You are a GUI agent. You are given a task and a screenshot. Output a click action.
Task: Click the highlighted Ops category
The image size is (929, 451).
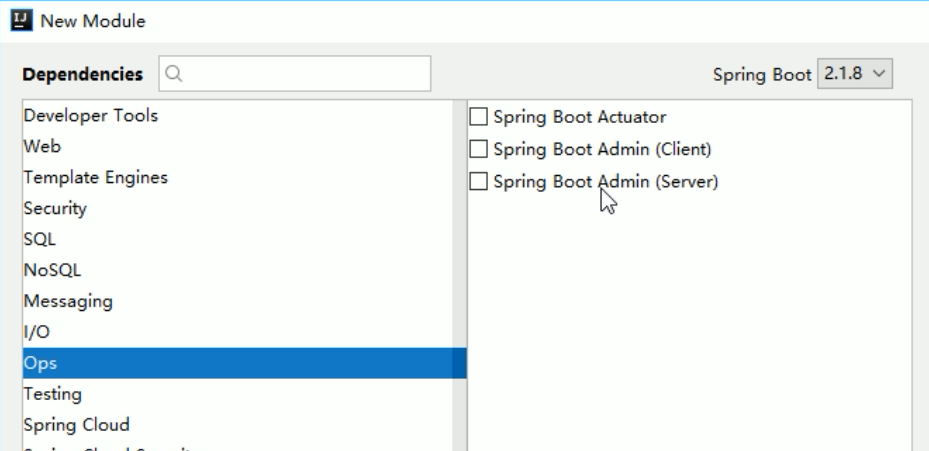click(x=40, y=363)
